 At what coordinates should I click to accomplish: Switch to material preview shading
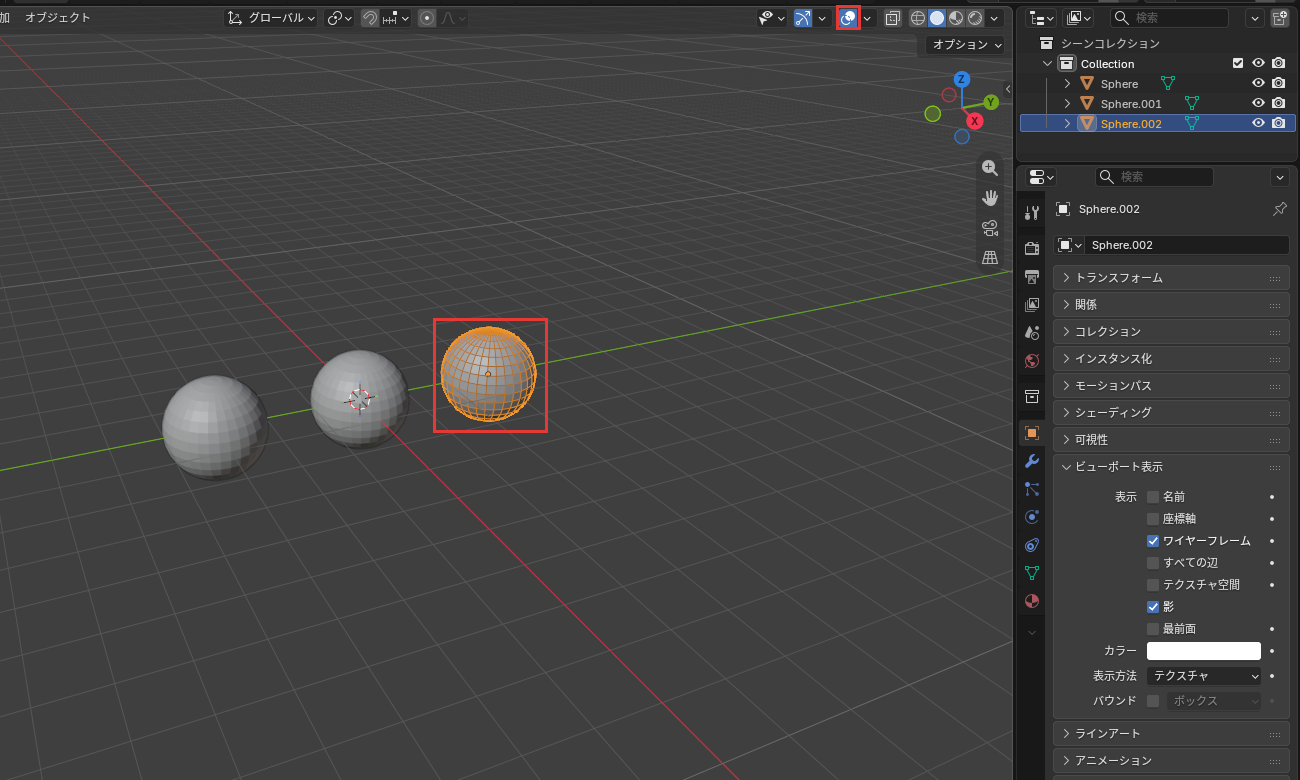[x=955, y=18]
